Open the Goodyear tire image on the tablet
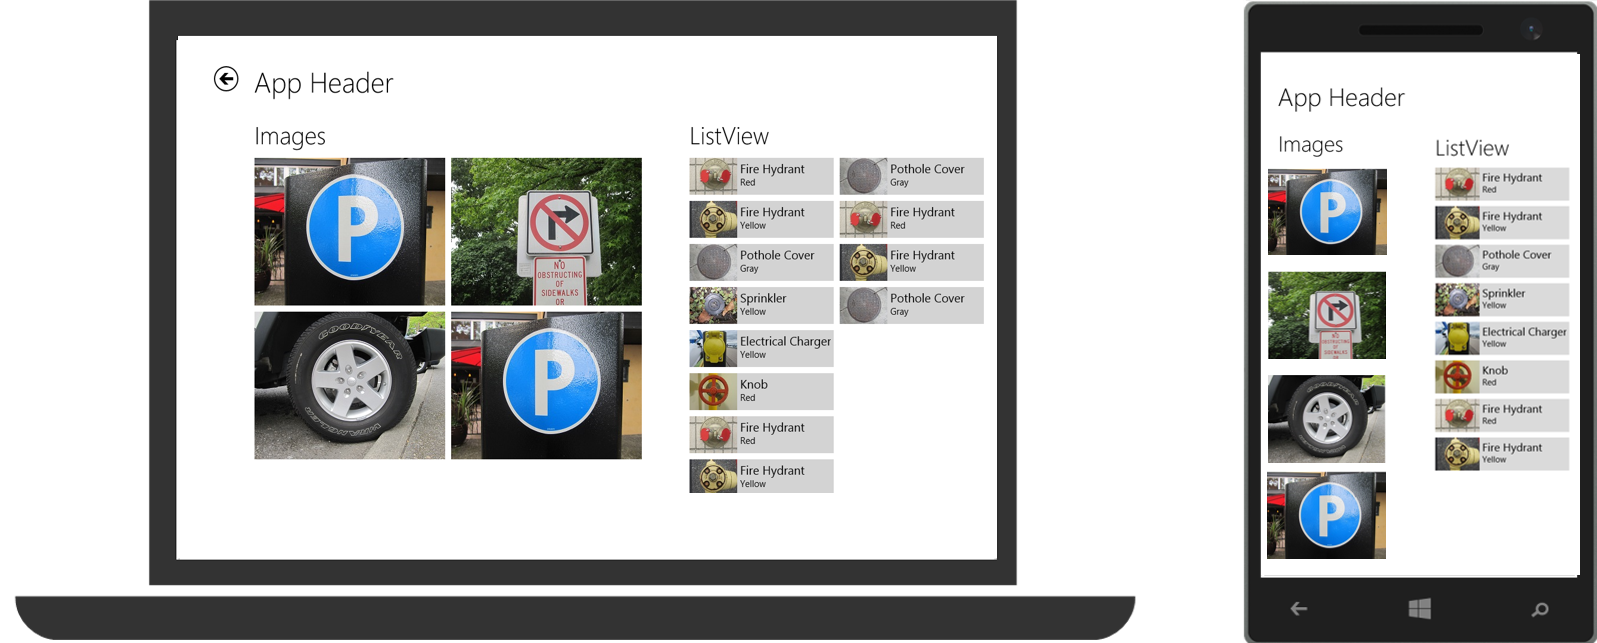1597x643 pixels. coord(349,385)
